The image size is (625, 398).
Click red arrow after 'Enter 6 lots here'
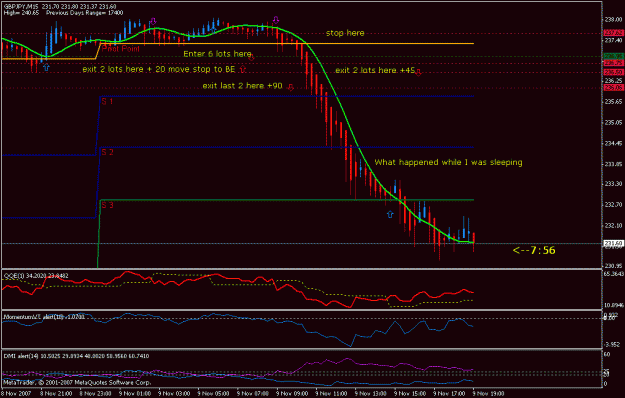252,58
